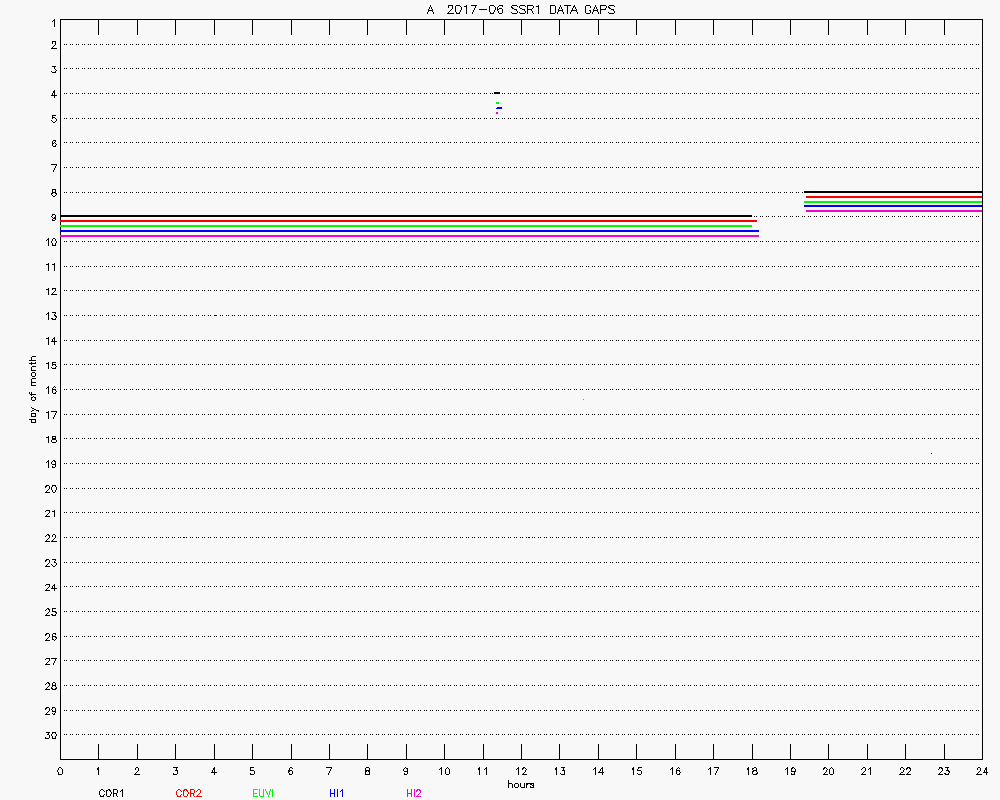Viewport: 1000px width, 800px height.
Task: Select day 1 at top of y-axis
Action: [x=52, y=20]
